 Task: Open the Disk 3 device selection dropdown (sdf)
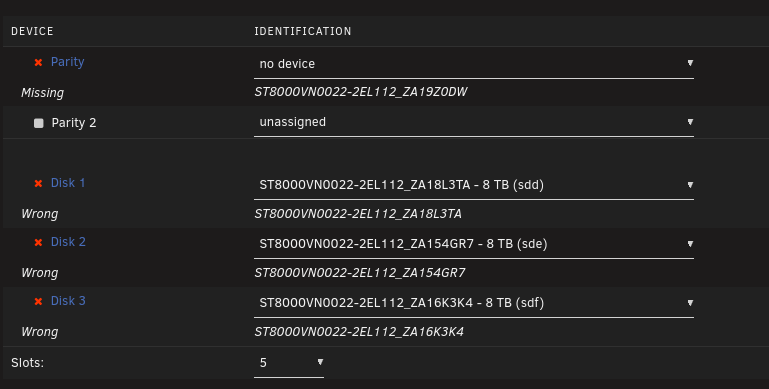pyautogui.click(x=474, y=303)
